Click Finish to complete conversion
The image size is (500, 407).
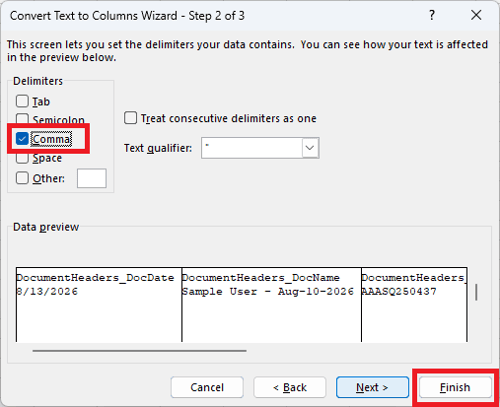click(455, 387)
